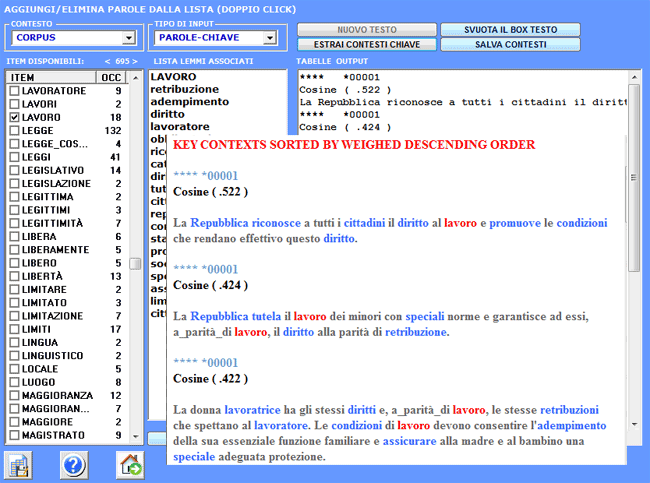The height and width of the screenshot is (483, 650).
Task: Open the TIPO DI INPUT dropdown PAROLE-CHIAVE
Action: pos(216,38)
